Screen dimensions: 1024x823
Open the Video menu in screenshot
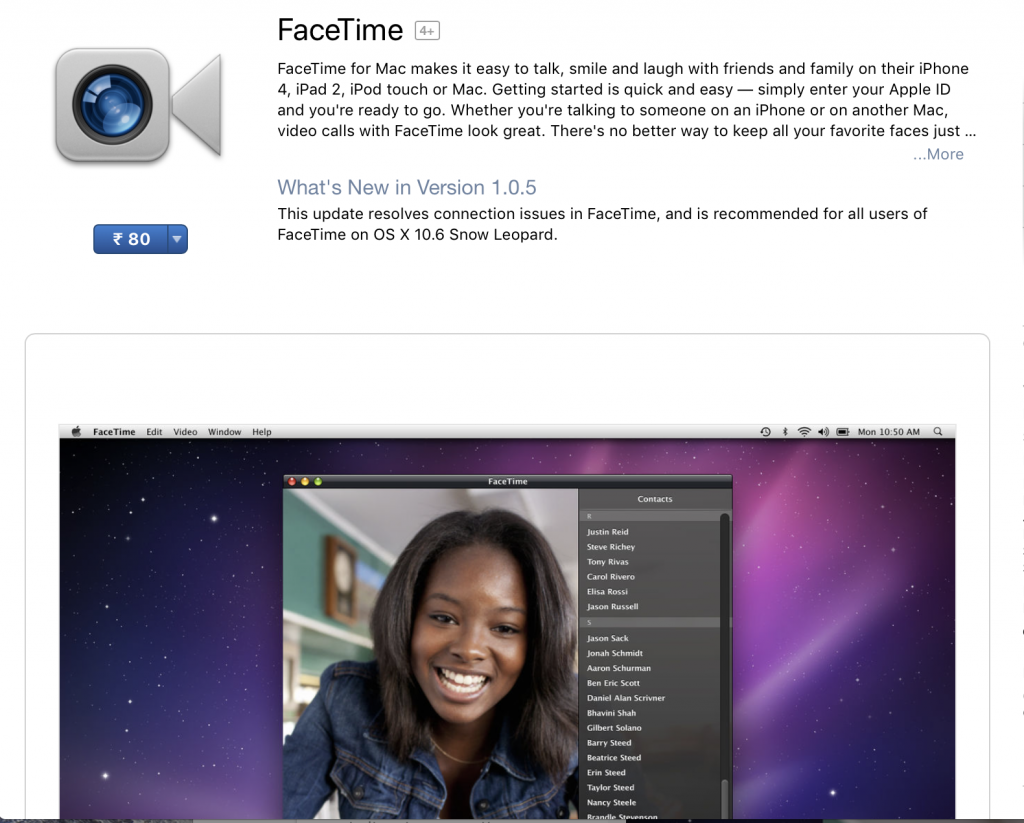tap(185, 432)
